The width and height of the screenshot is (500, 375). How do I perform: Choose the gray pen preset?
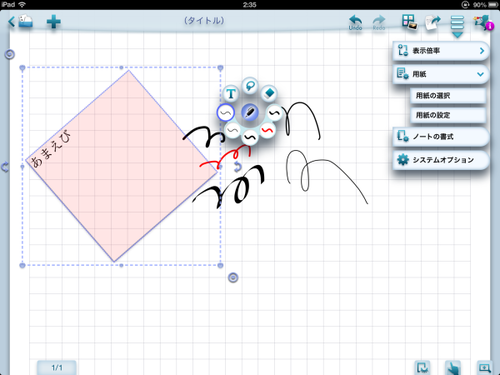point(233,130)
